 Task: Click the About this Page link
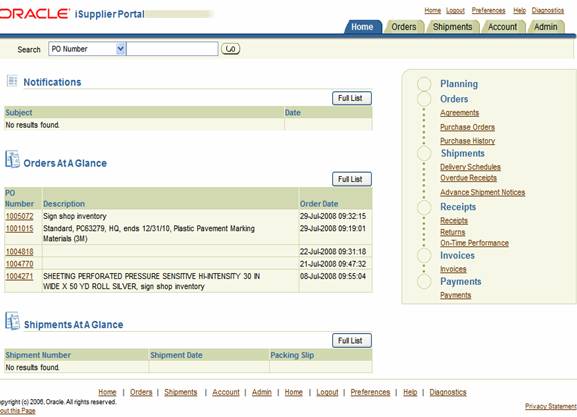pos(18,411)
